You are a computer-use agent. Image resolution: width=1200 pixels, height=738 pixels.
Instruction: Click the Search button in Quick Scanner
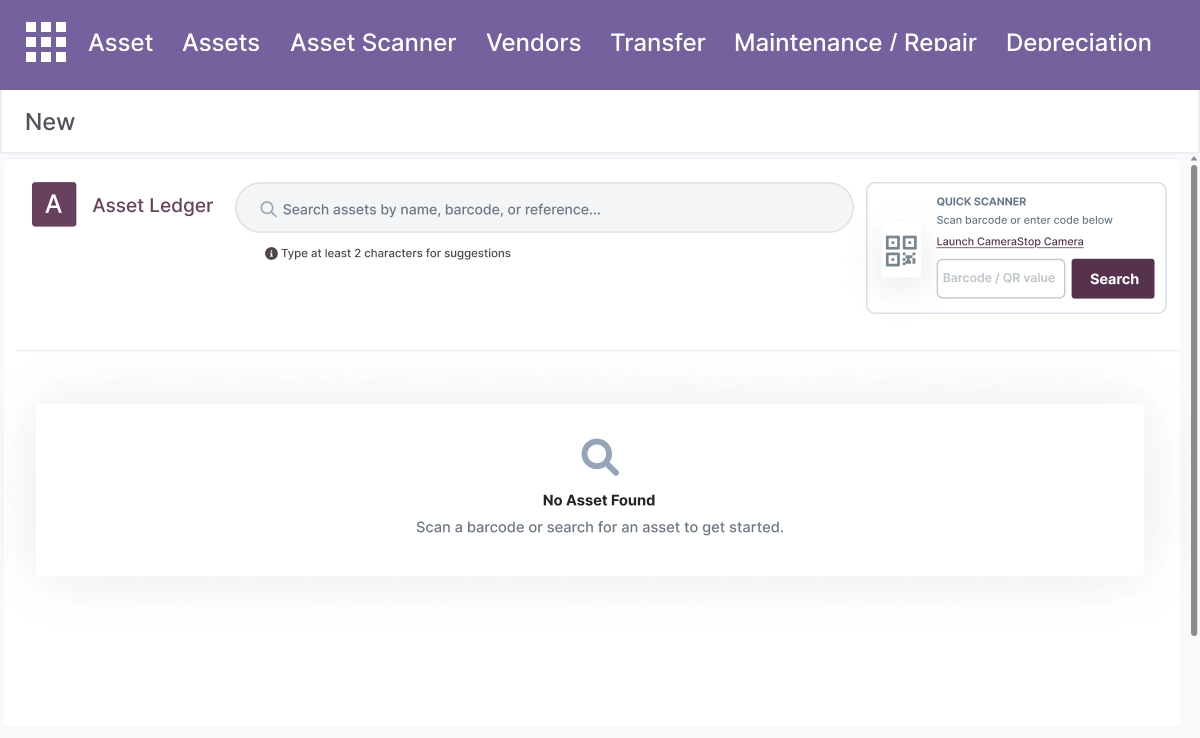pyautogui.click(x=1113, y=279)
